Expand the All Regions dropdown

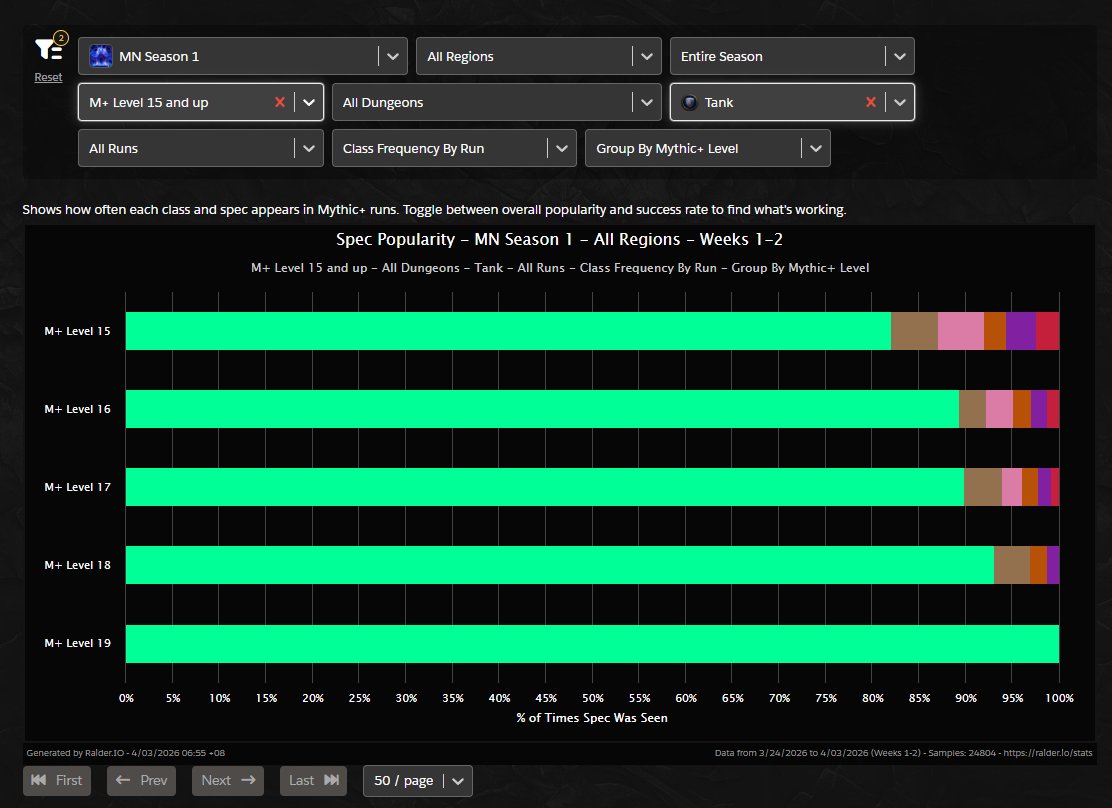[539, 56]
